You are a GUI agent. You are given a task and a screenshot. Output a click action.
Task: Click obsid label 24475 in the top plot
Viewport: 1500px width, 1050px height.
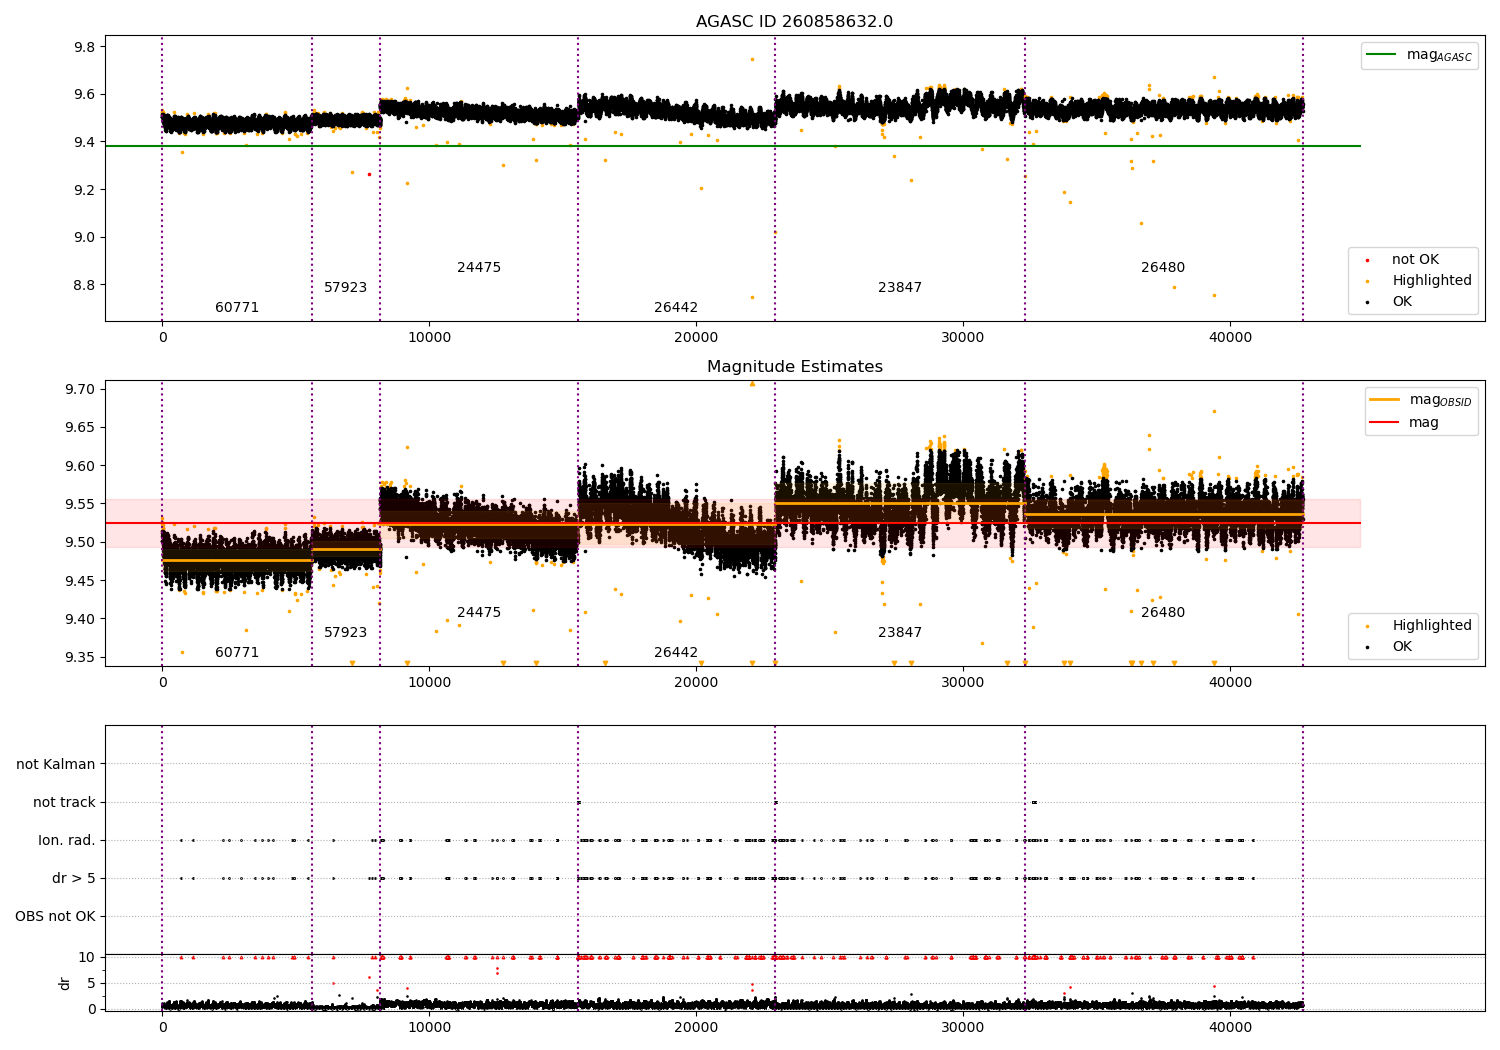pyautogui.click(x=479, y=268)
